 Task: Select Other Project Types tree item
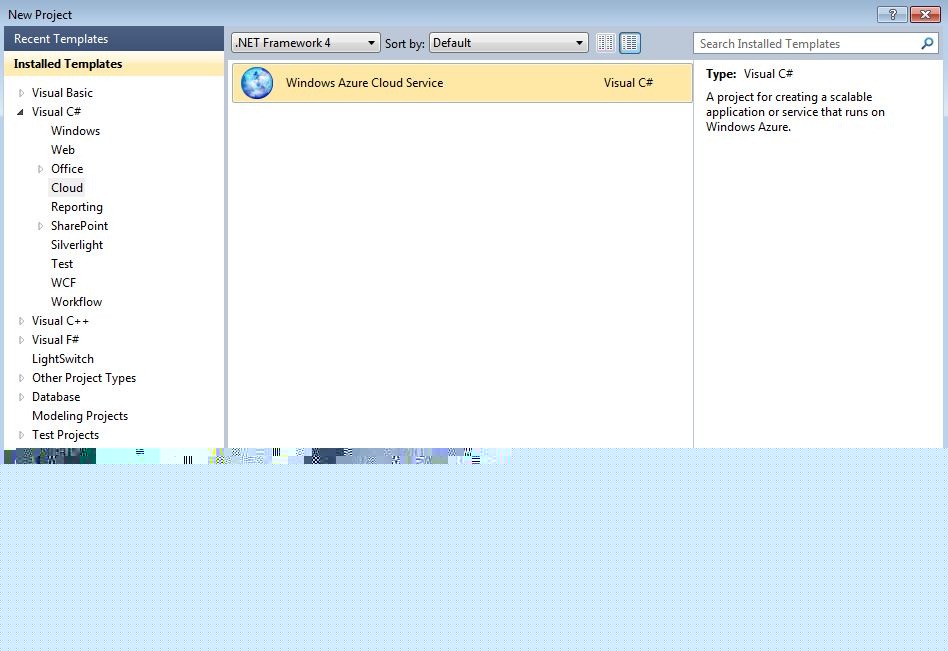[84, 378]
